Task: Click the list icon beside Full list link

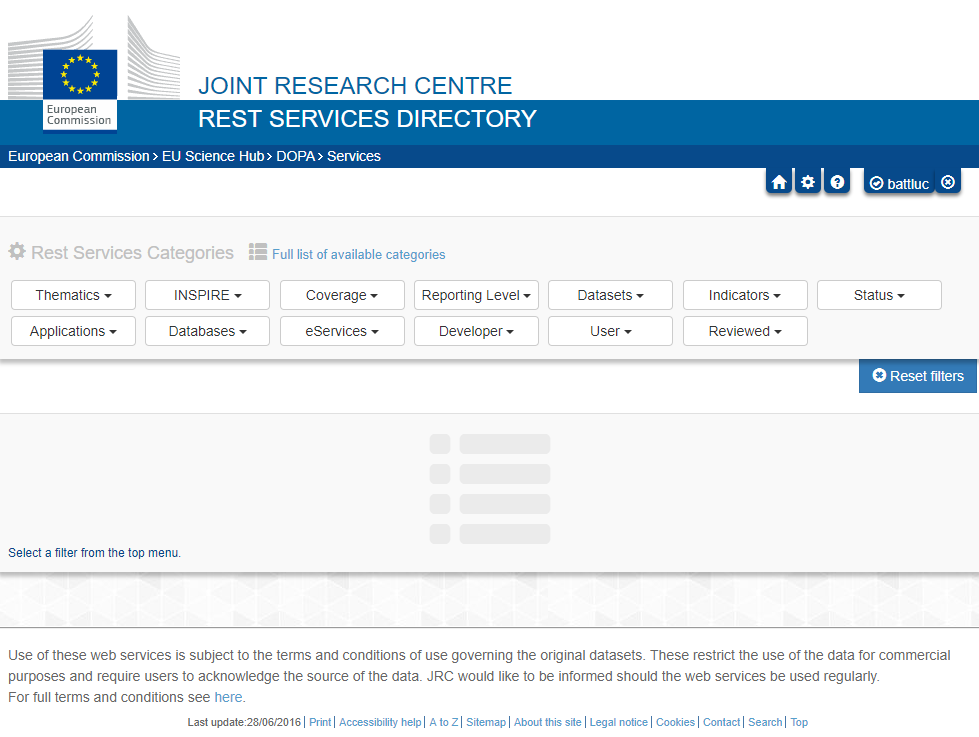Action: coord(258,252)
